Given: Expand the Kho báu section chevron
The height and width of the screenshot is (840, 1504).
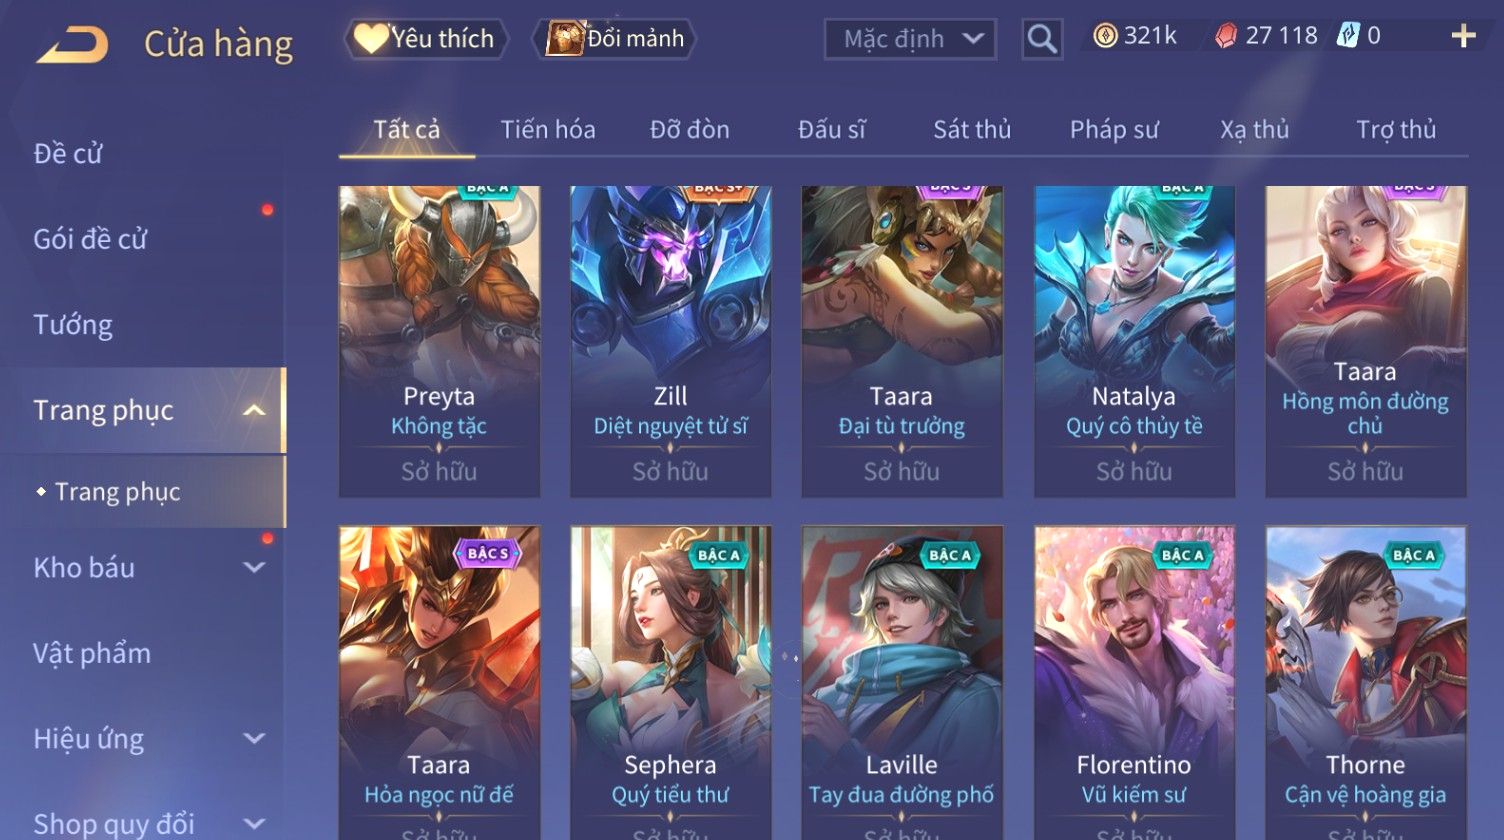Looking at the screenshot, I should pos(255,568).
